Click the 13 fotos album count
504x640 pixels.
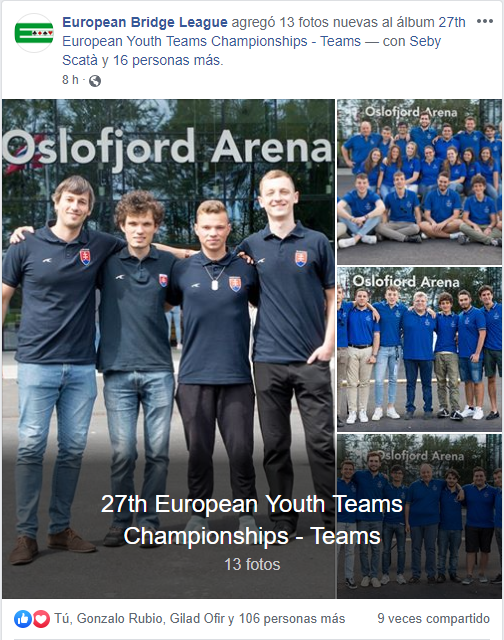[252, 564]
